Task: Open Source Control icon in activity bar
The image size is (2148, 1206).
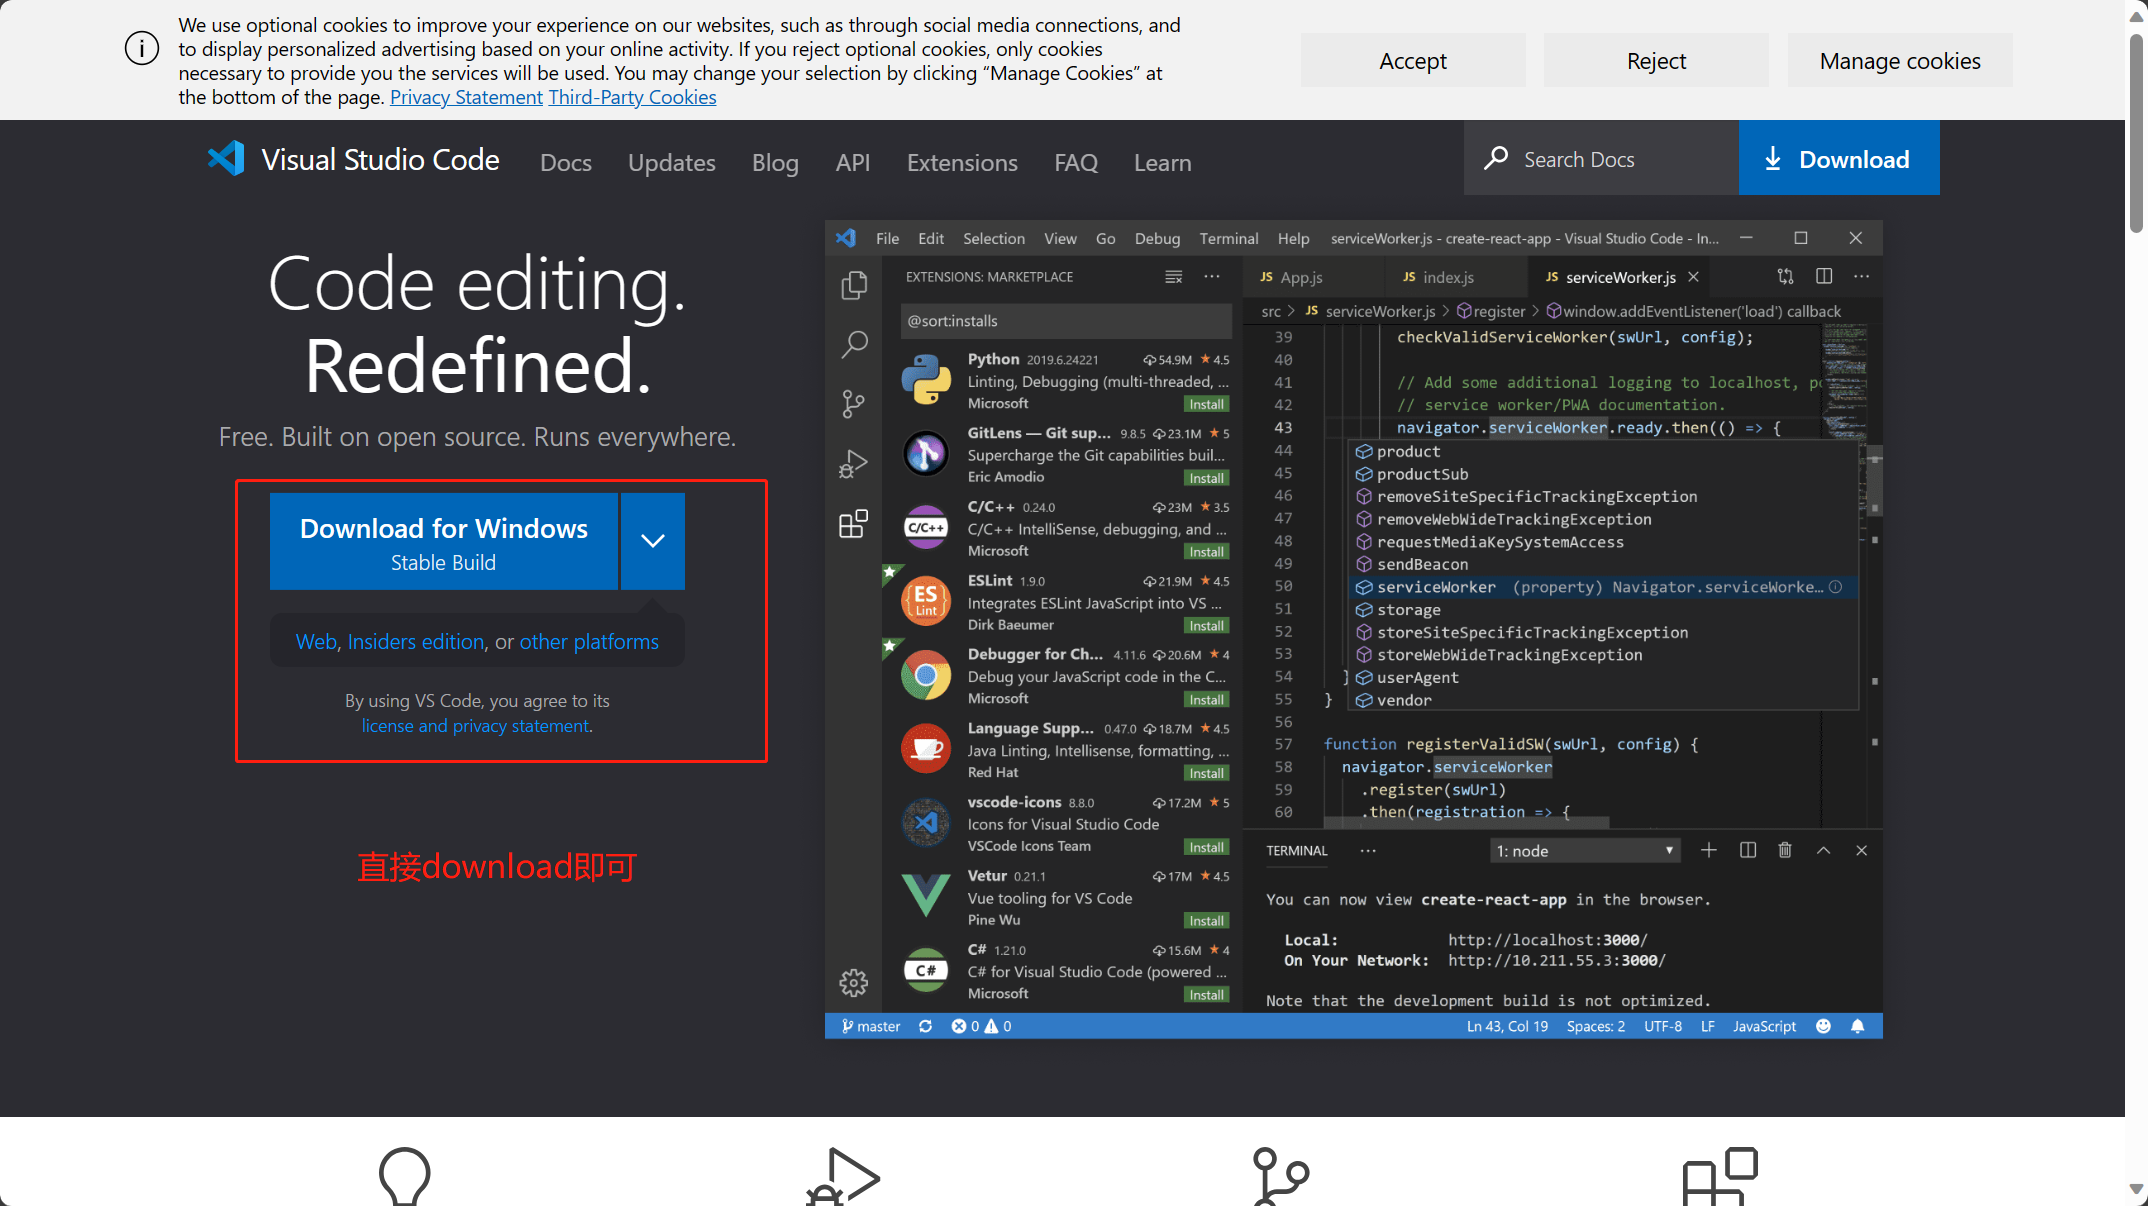Action: [x=853, y=404]
